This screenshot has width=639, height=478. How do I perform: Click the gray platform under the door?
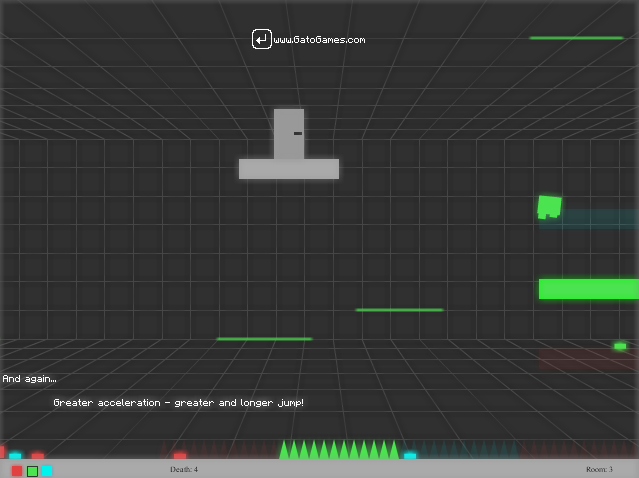click(289, 169)
